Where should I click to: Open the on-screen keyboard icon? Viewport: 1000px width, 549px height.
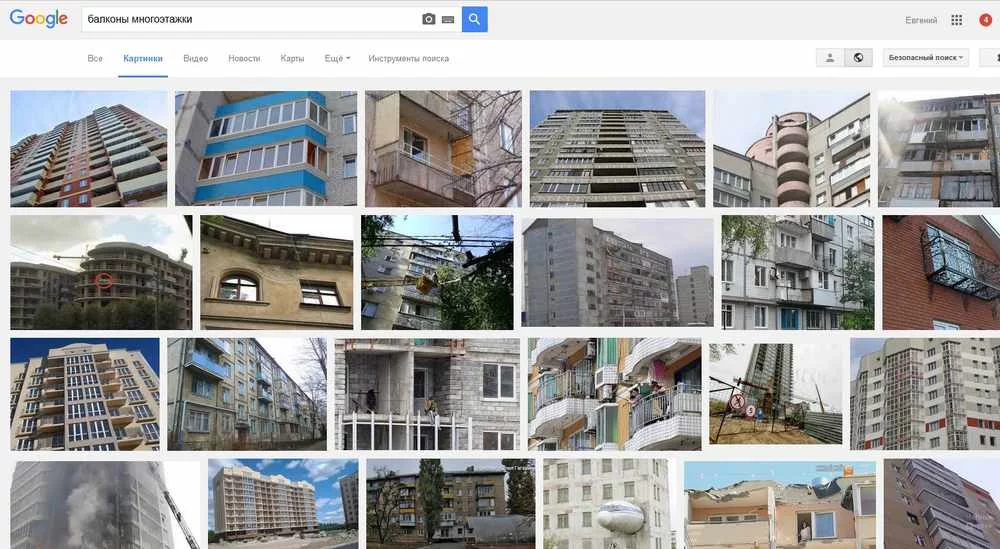point(448,20)
